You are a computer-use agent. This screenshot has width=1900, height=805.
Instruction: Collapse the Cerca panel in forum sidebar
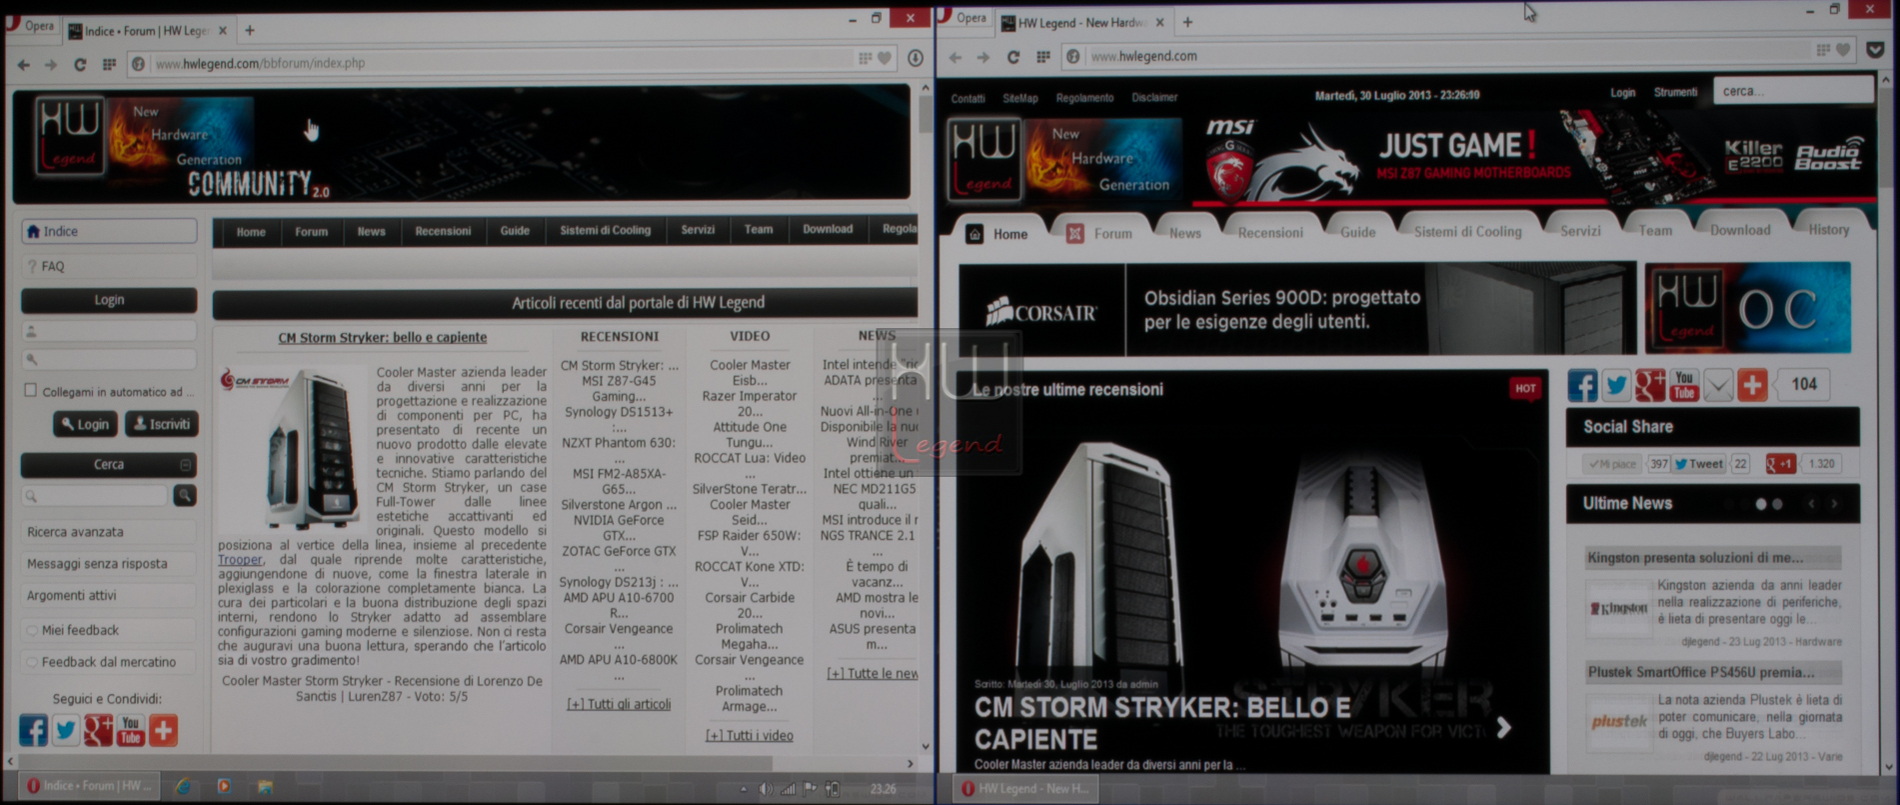(185, 465)
